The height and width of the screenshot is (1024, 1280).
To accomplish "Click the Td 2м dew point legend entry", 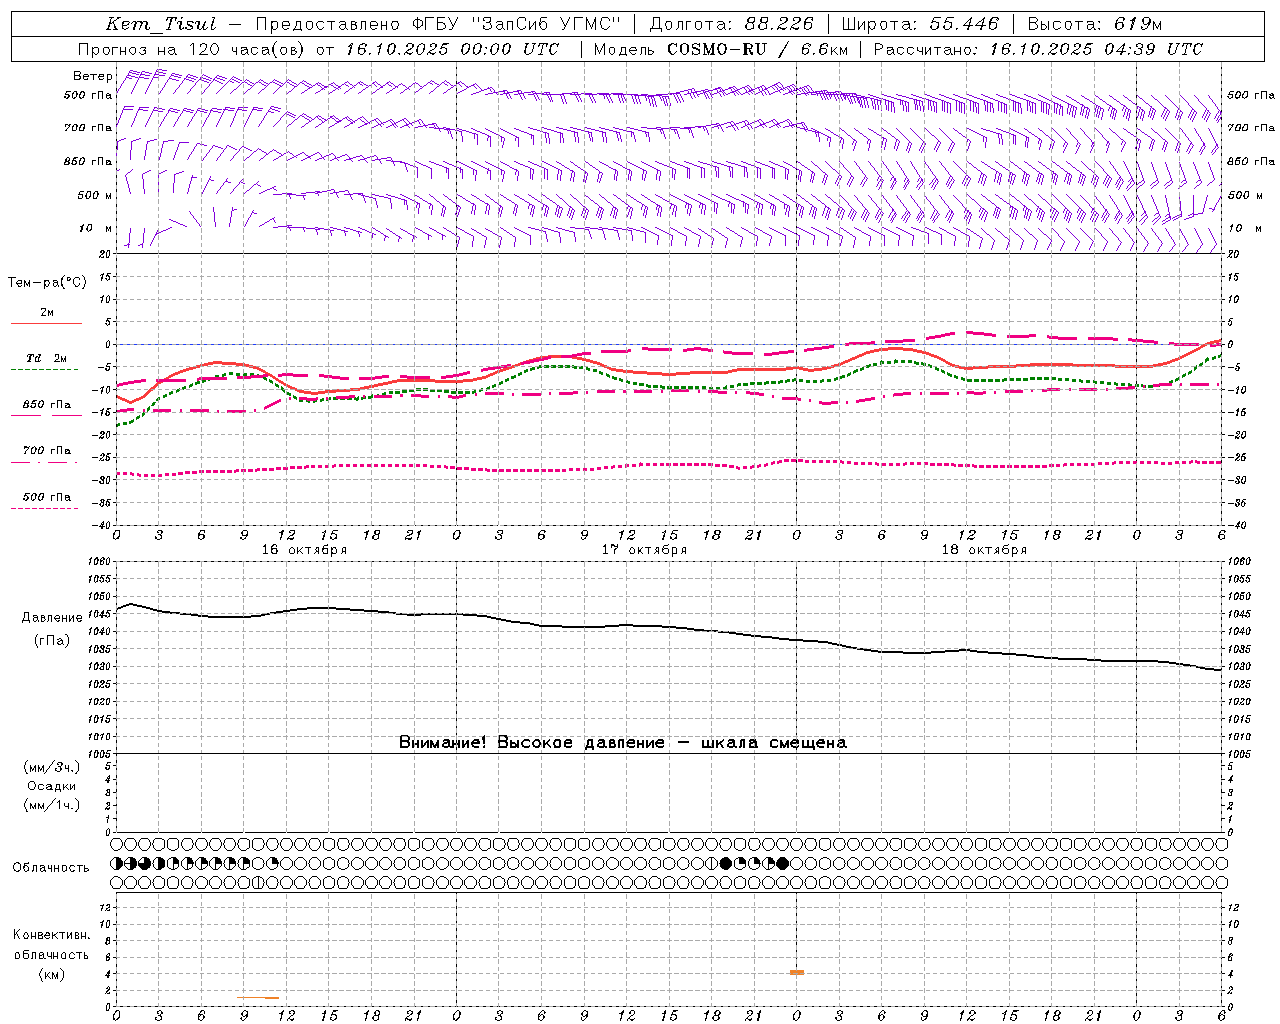I will (x=46, y=358).
